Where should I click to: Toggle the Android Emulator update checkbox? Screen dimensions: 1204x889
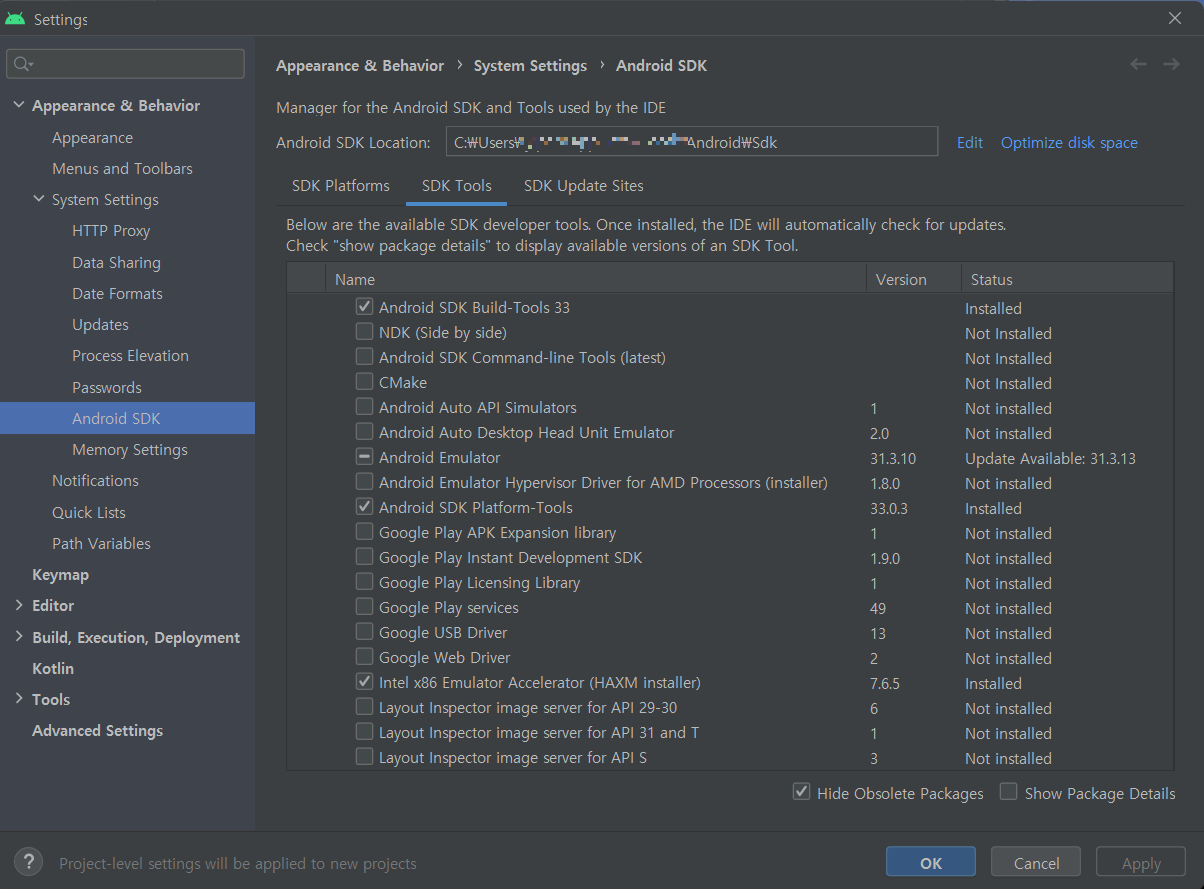pyautogui.click(x=364, y=457)
